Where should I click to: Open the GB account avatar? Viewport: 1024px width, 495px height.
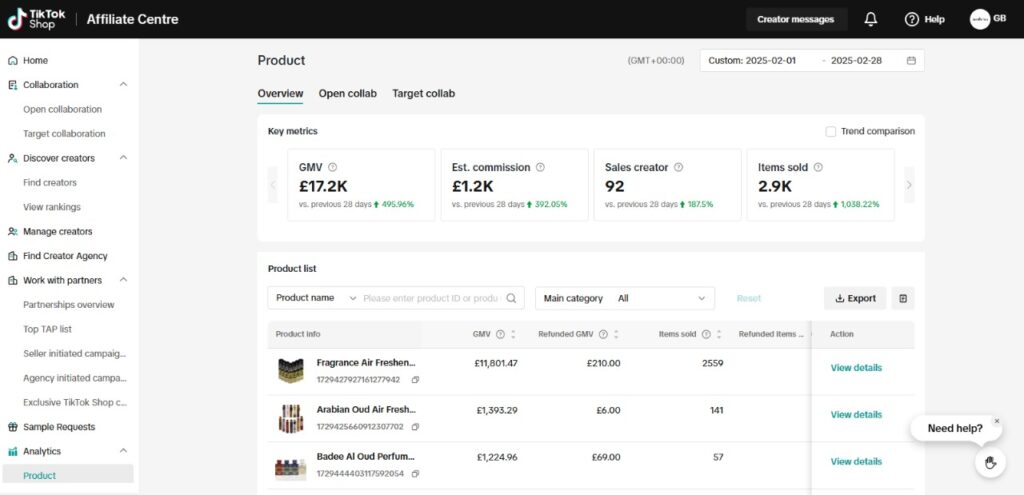tap(980, 19)
